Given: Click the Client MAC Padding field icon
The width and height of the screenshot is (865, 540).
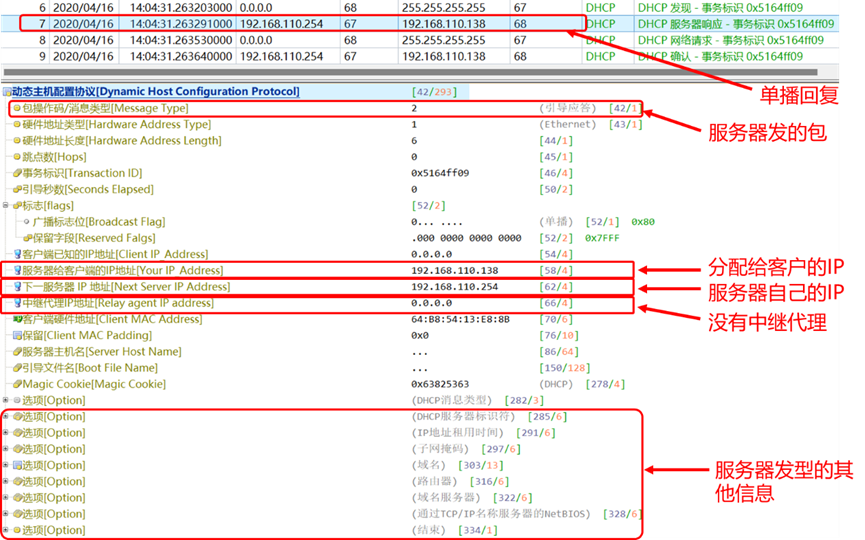Looking at the screenshot, I should [17, 335].
